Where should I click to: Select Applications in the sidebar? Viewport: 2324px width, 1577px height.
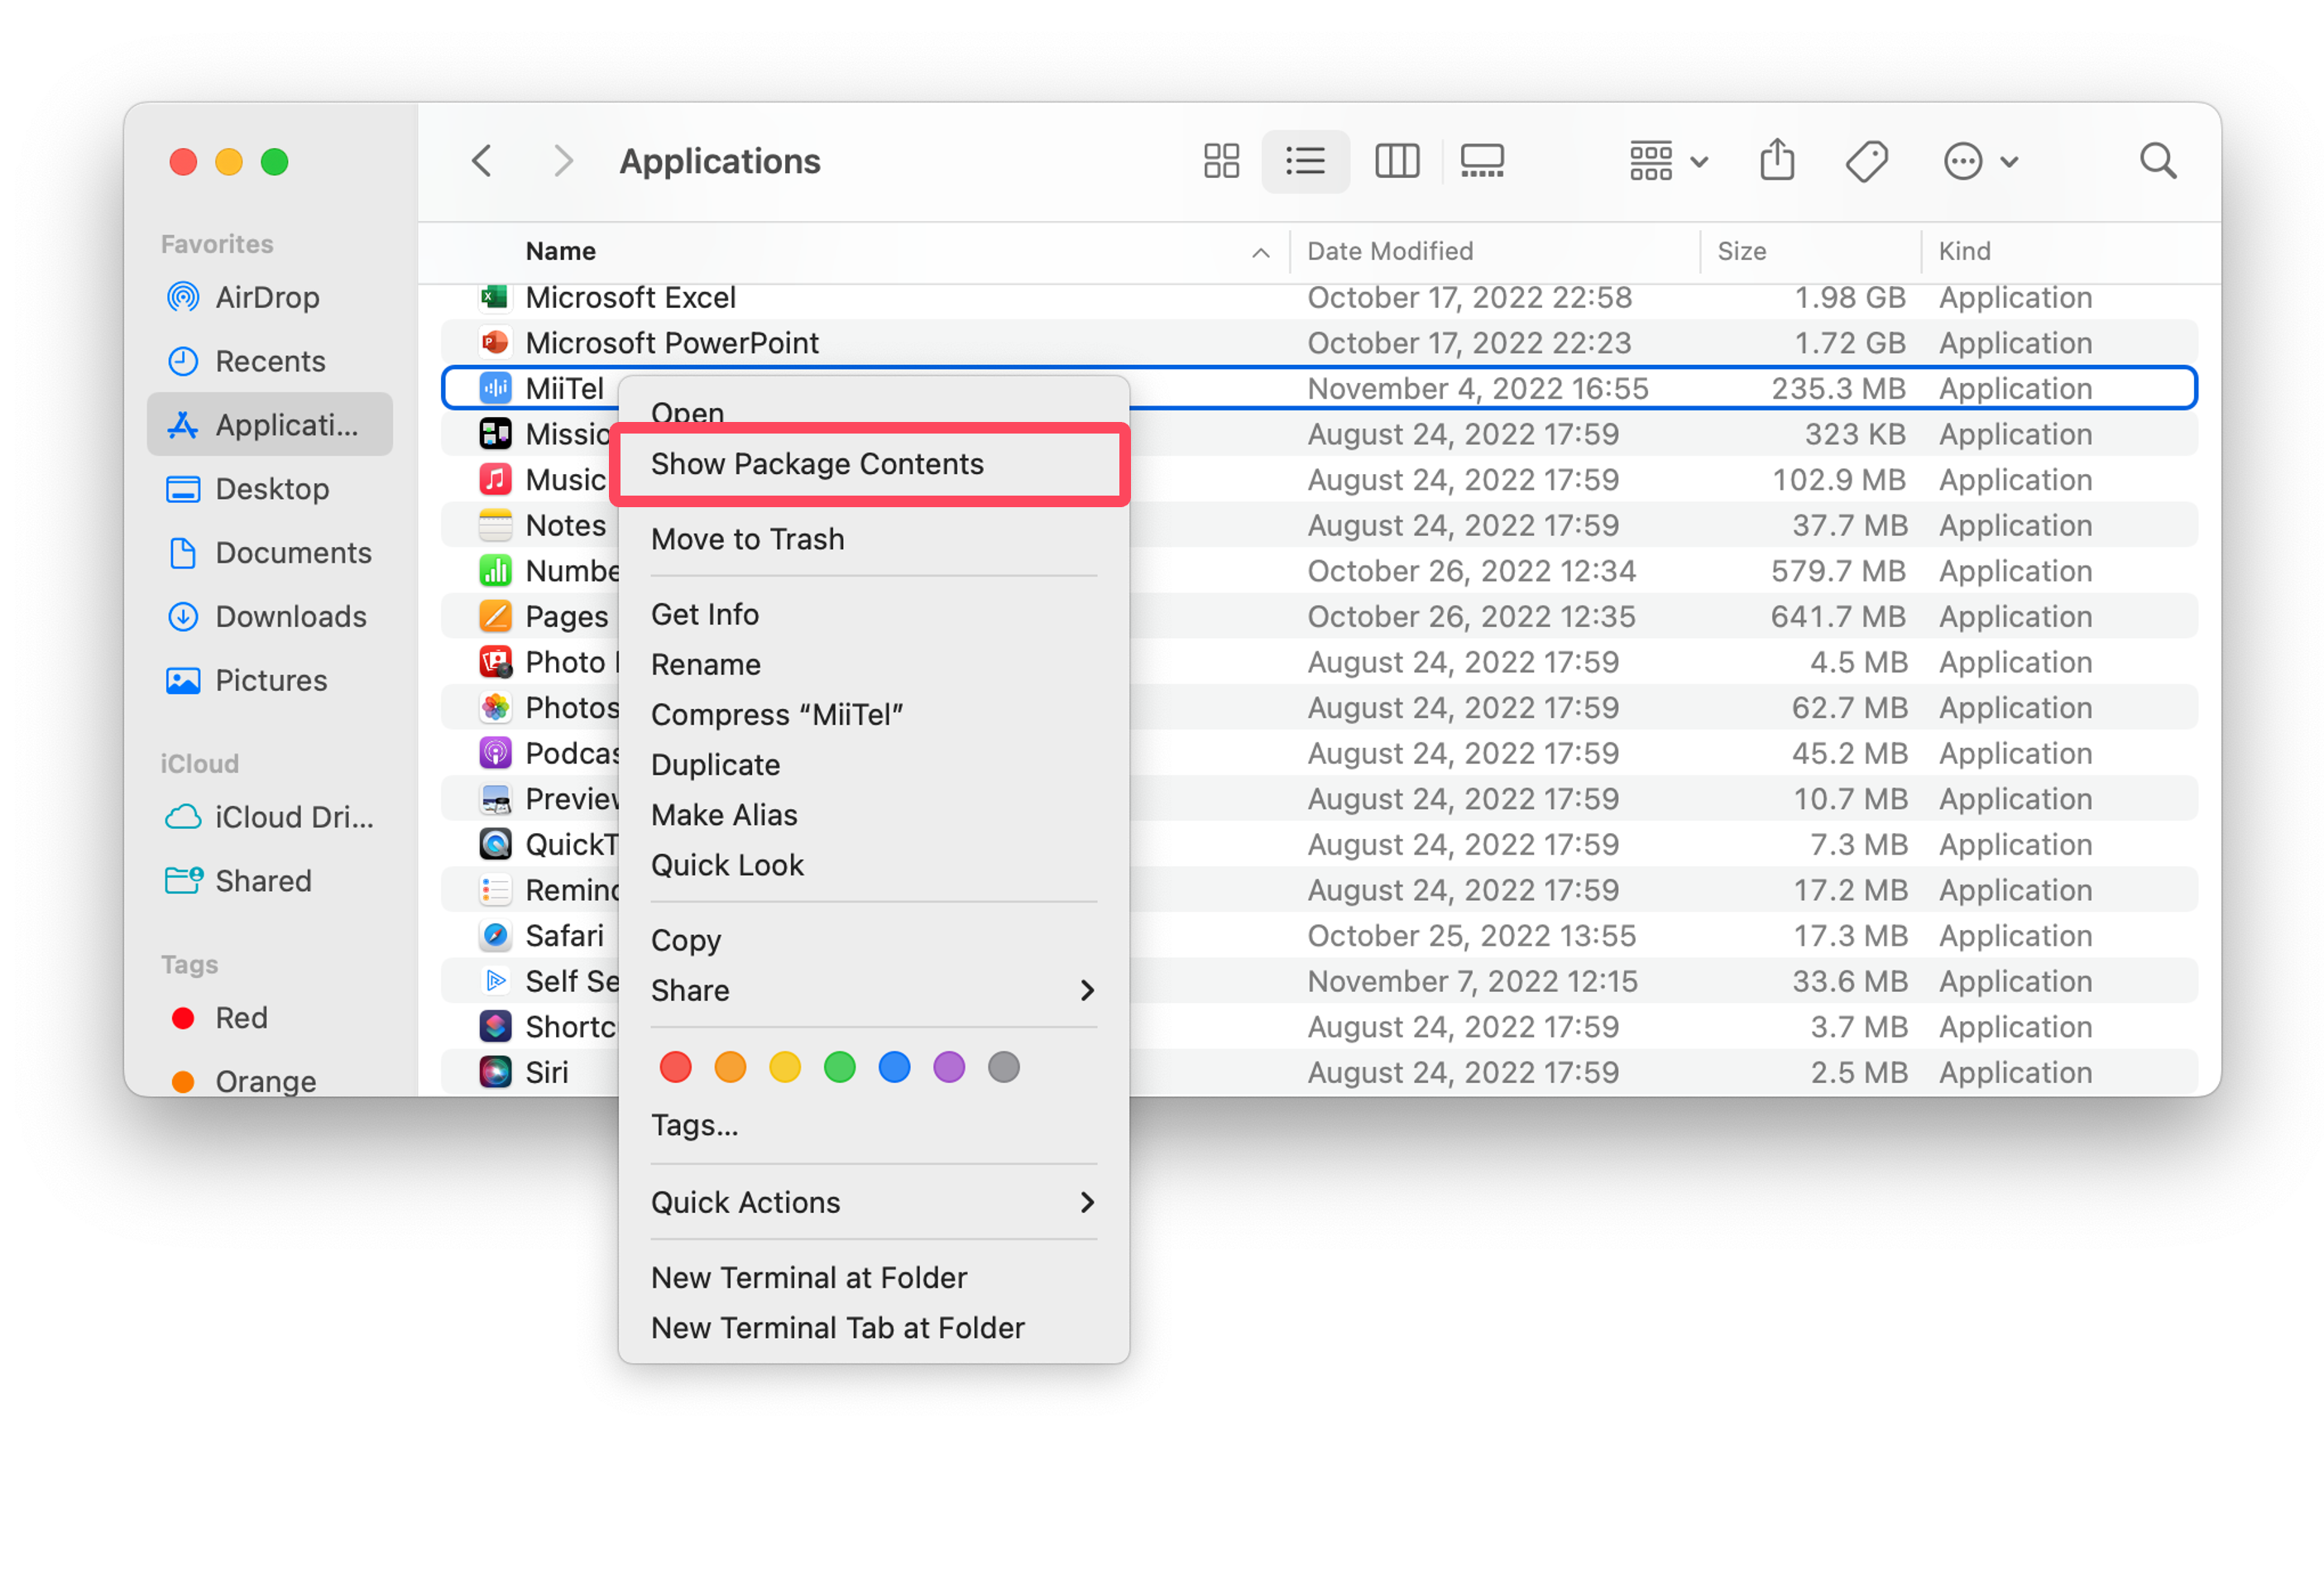(270, 425)
